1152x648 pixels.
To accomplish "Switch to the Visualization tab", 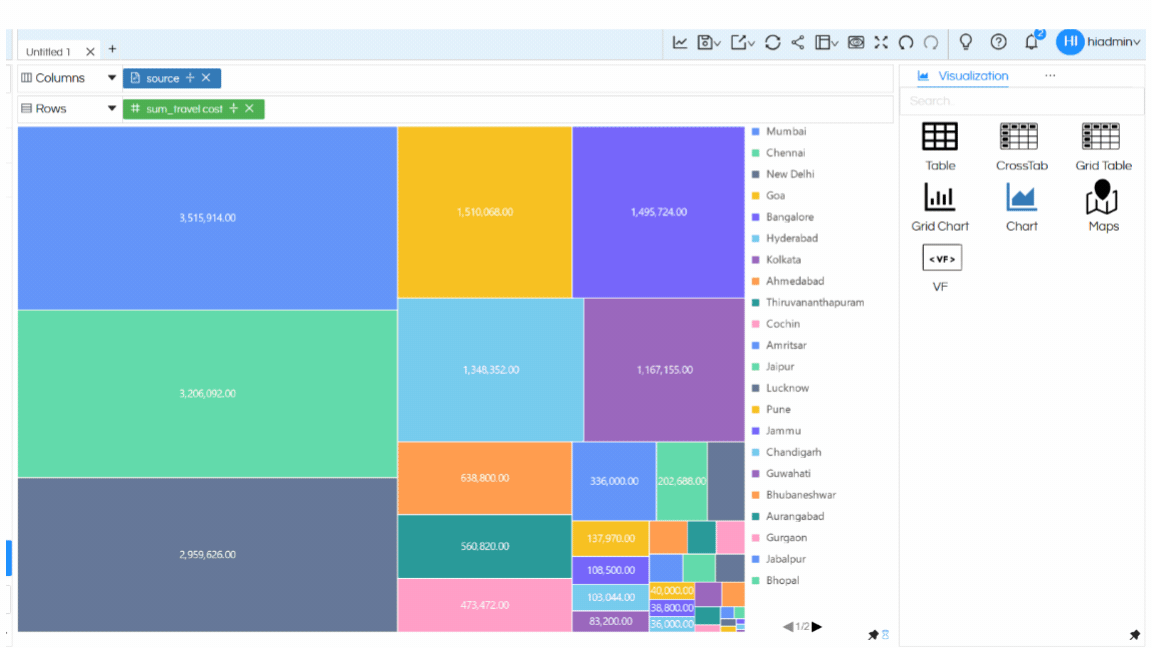I will 963,76.
